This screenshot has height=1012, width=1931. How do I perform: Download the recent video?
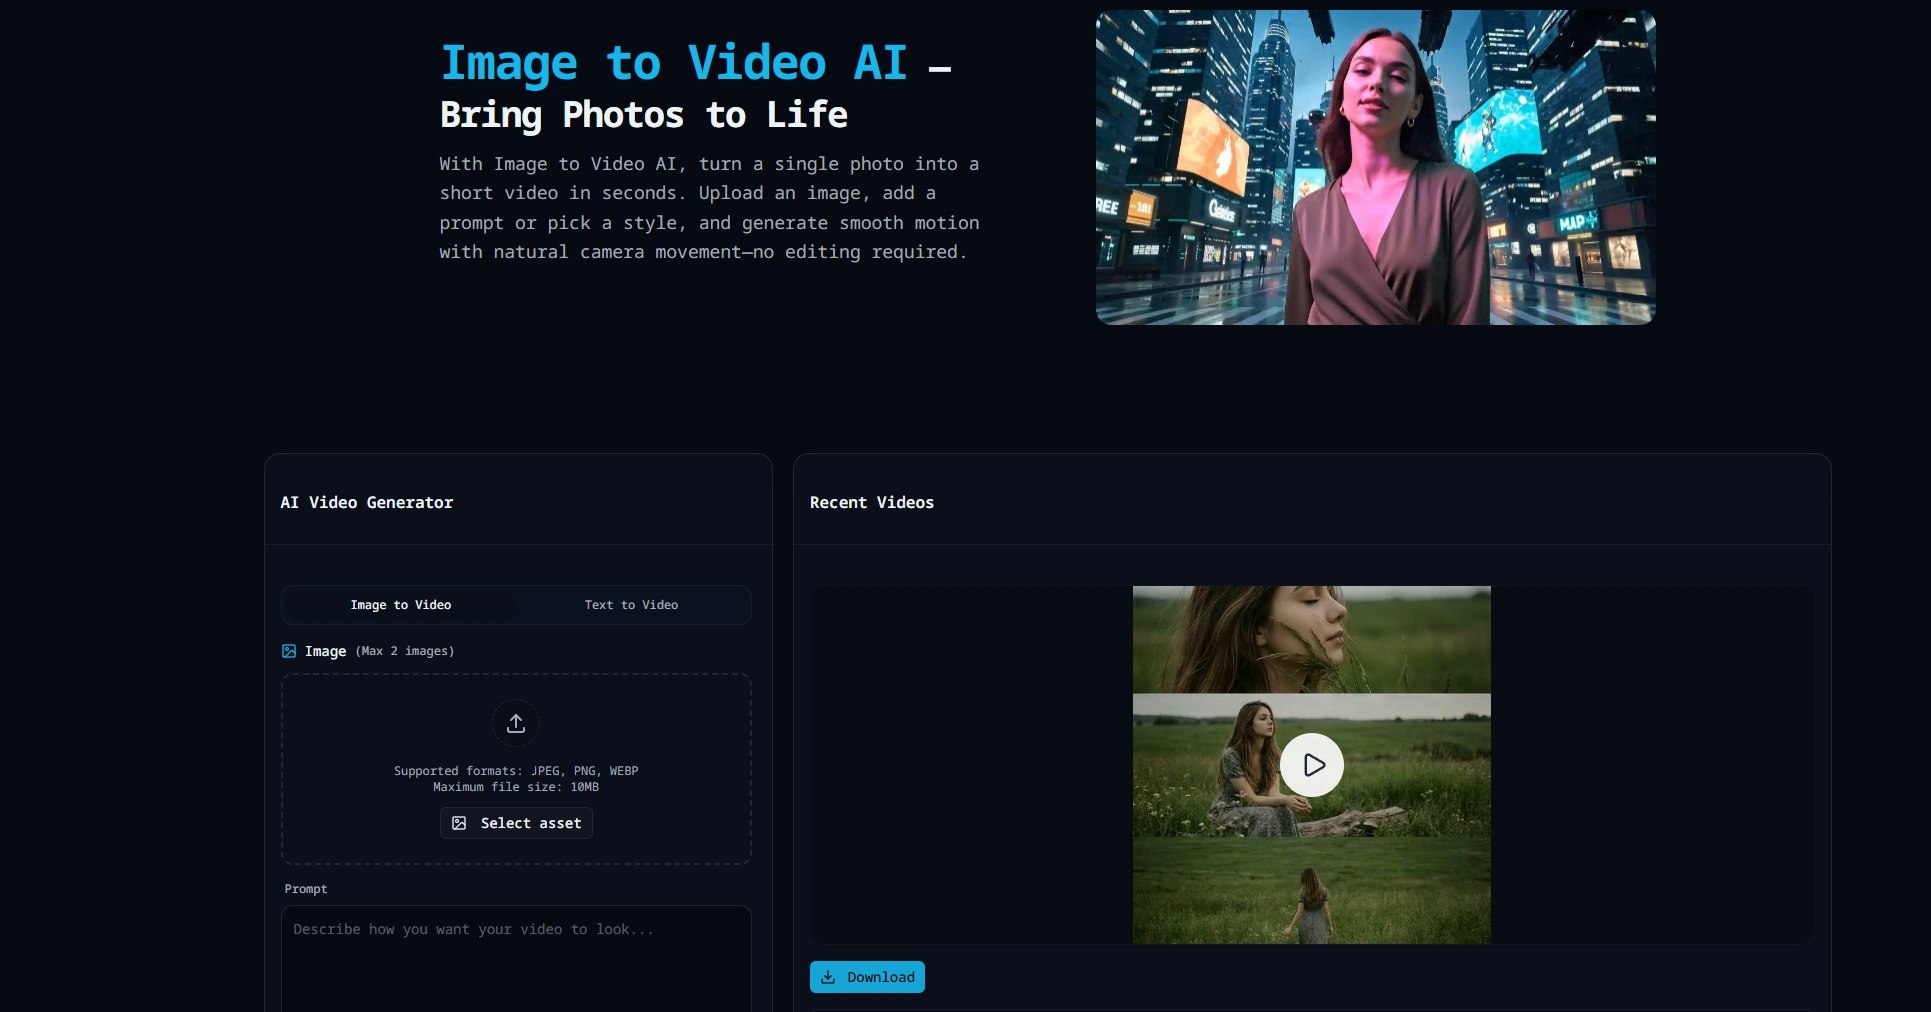click(x=867, y=977)
